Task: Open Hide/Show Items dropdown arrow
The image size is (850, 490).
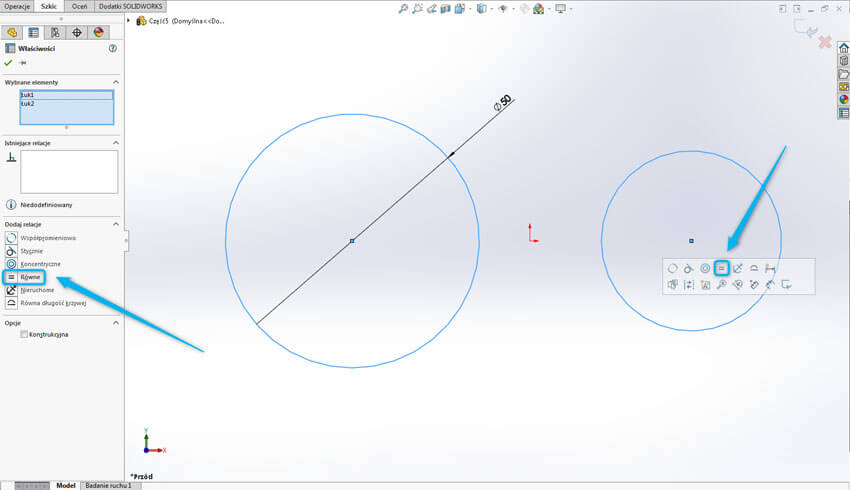Action: coord(513,9)
